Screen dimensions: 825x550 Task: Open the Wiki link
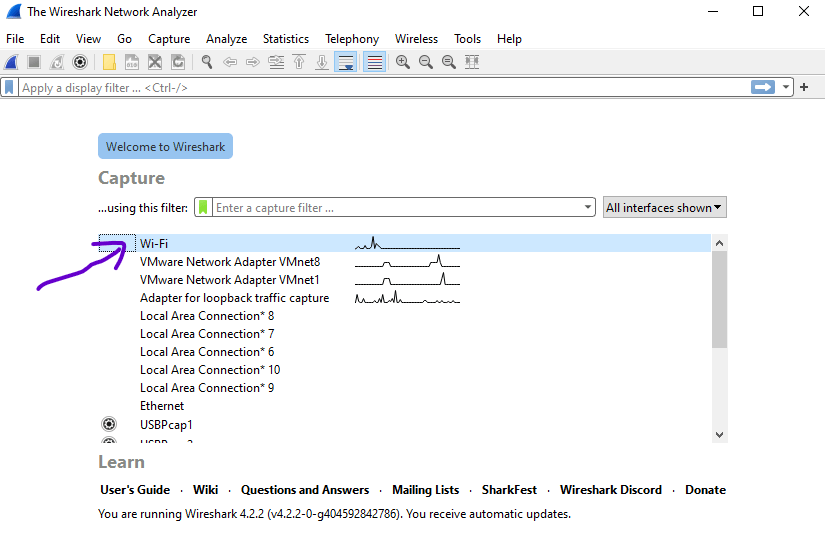click(205, 490)
